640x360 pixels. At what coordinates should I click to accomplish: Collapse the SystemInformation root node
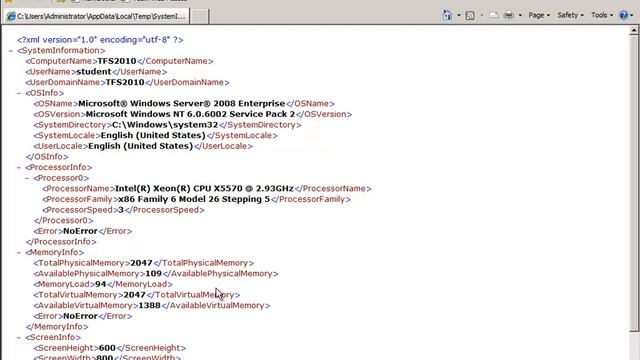pyautogui.click(x=11, y=51)
